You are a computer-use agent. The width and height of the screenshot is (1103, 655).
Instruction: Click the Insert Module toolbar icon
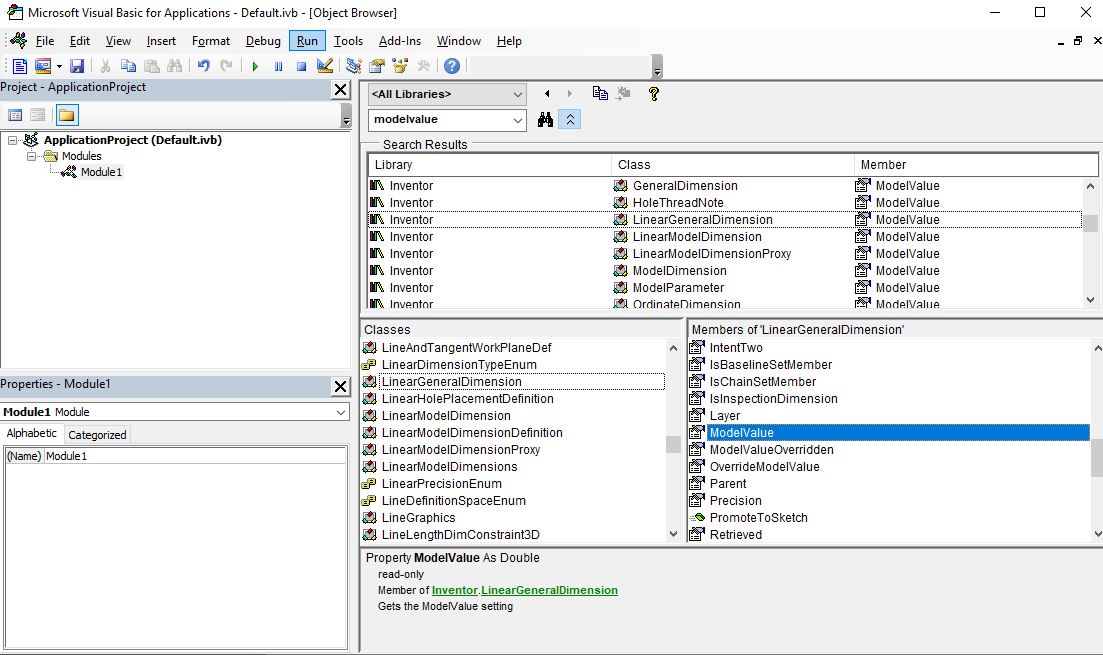(x=43, y=66)
